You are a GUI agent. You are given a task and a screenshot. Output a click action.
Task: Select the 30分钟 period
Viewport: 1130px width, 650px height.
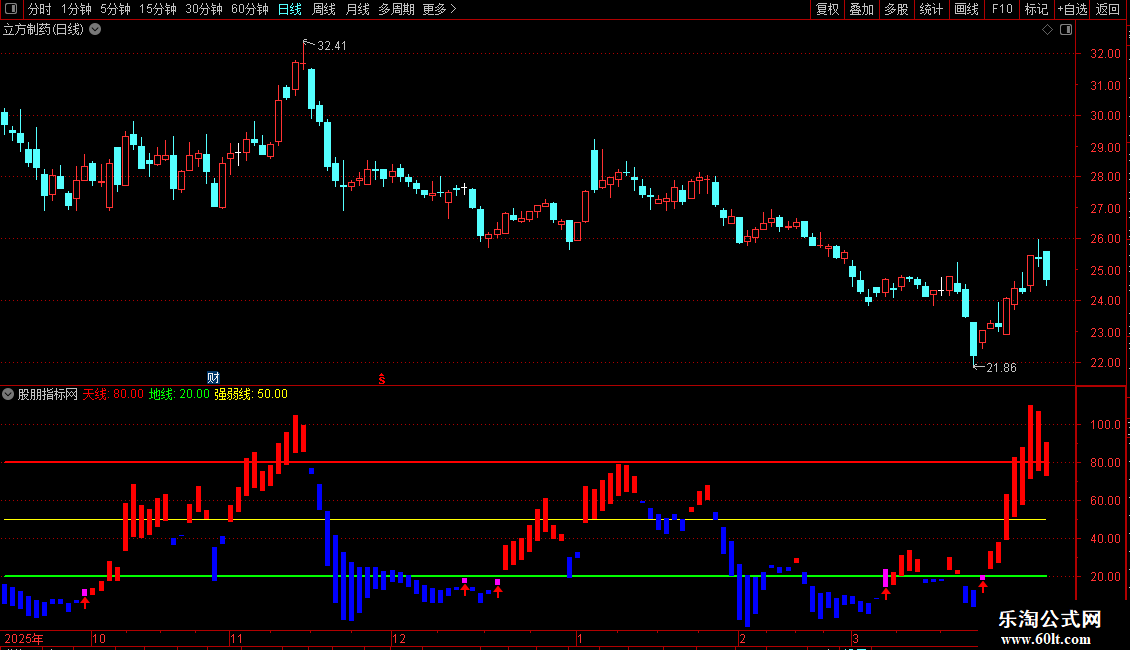(x=203, y=9)
